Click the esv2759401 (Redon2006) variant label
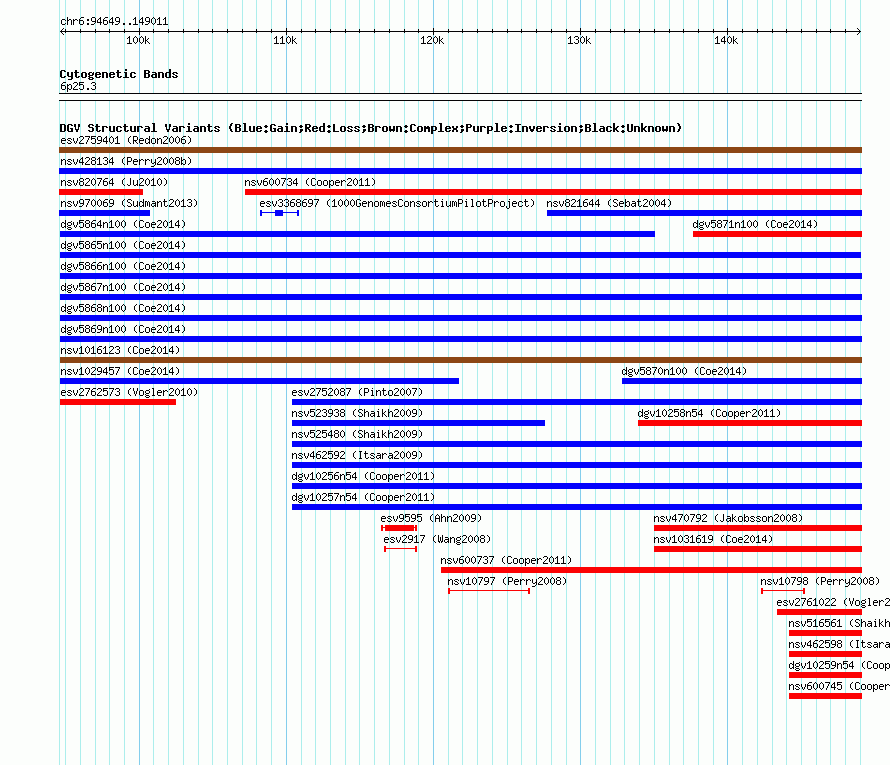890x765 pixels. (x=126, y=140)
